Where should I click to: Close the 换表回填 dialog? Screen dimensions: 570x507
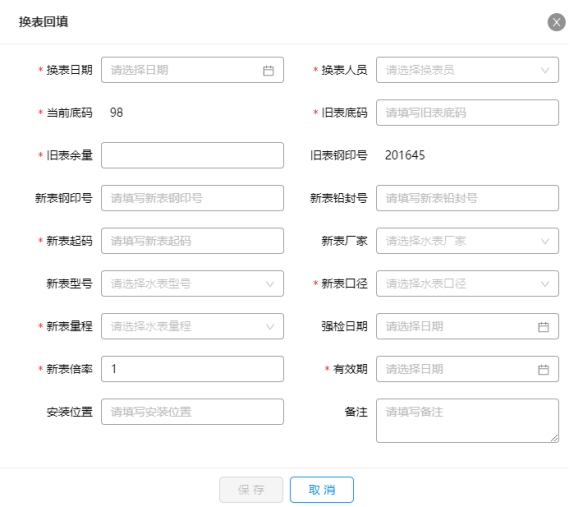coord(556,22)
